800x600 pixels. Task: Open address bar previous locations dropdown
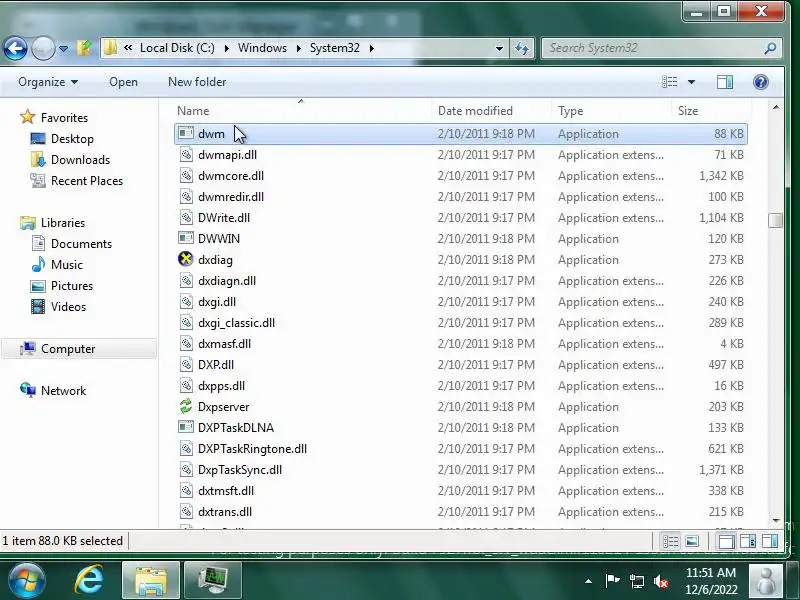point(499,48)
